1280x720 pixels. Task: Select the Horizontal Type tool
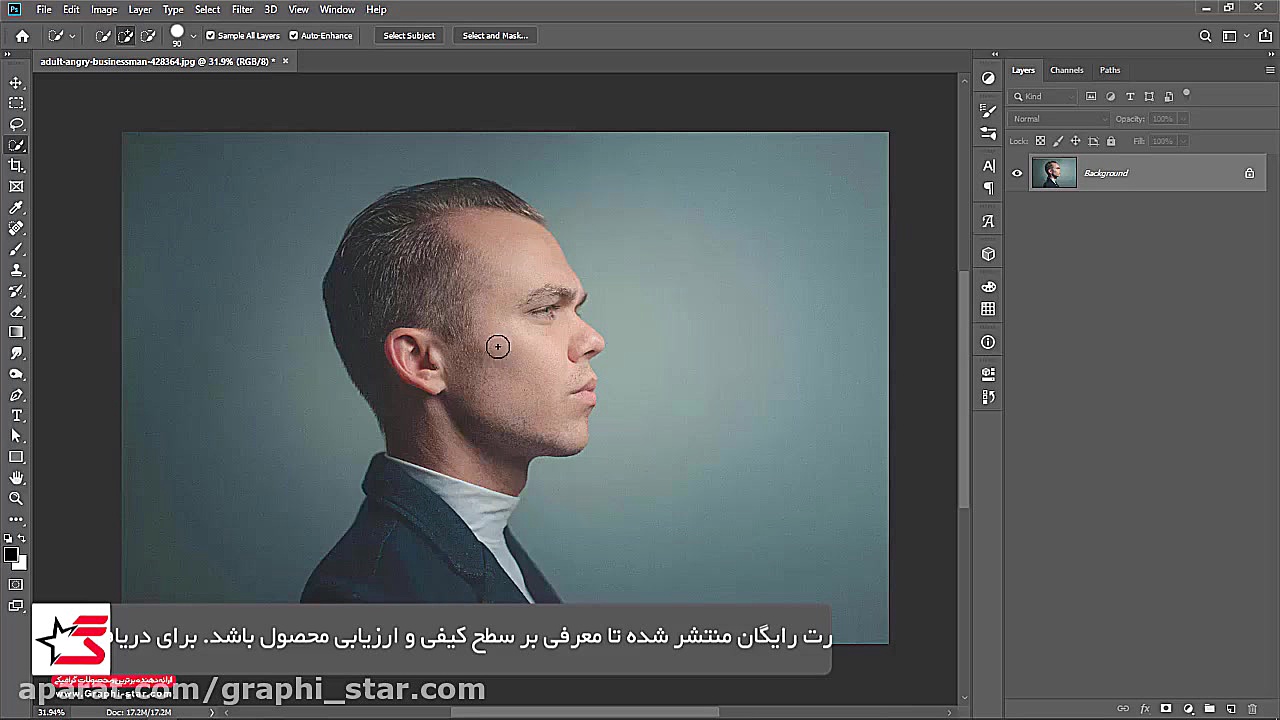point(16,415)
